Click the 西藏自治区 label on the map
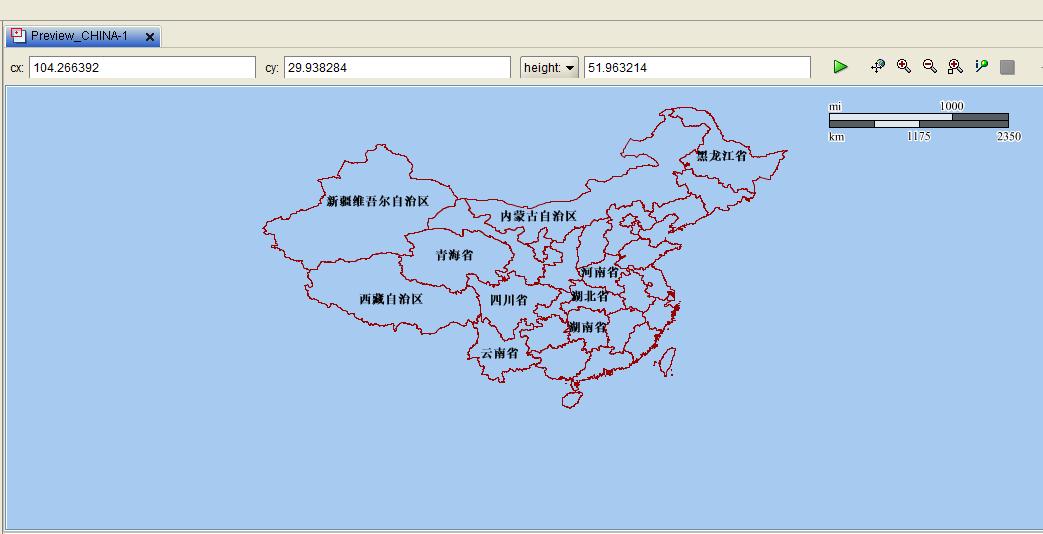 tap(391, 299)
